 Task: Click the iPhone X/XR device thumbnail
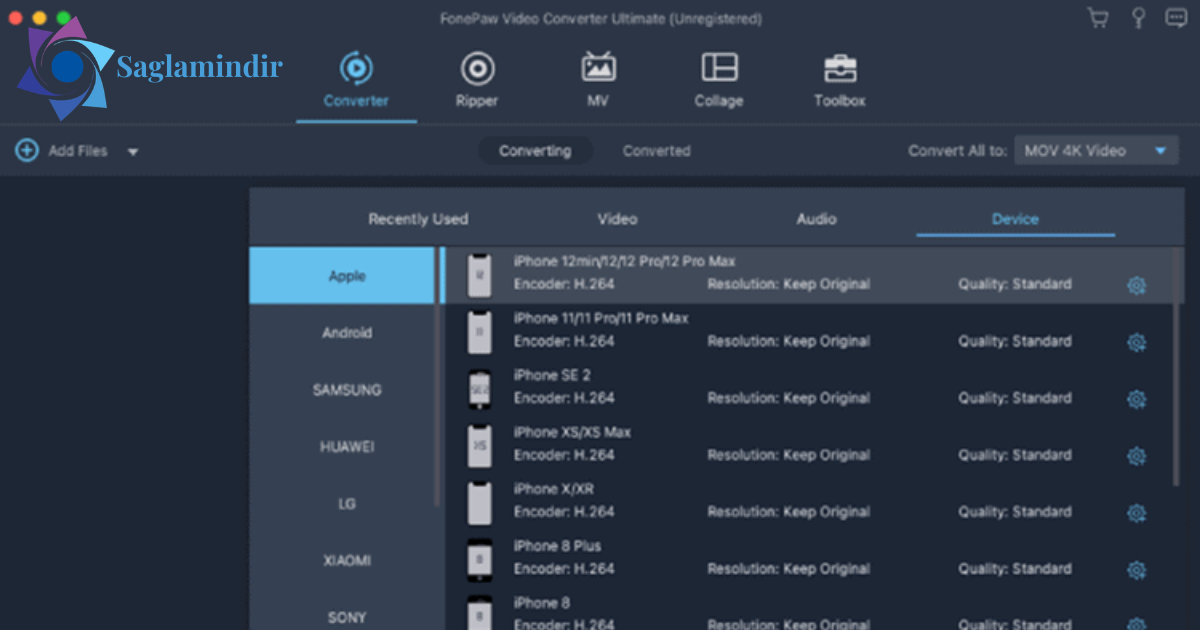pyautogui.click(x=480, y=503)
